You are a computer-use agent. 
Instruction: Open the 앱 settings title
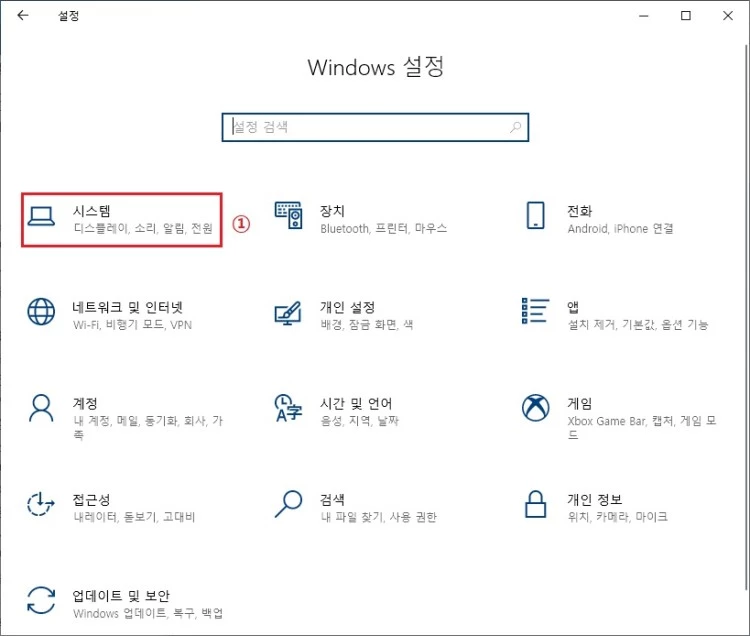coord(573,307)
